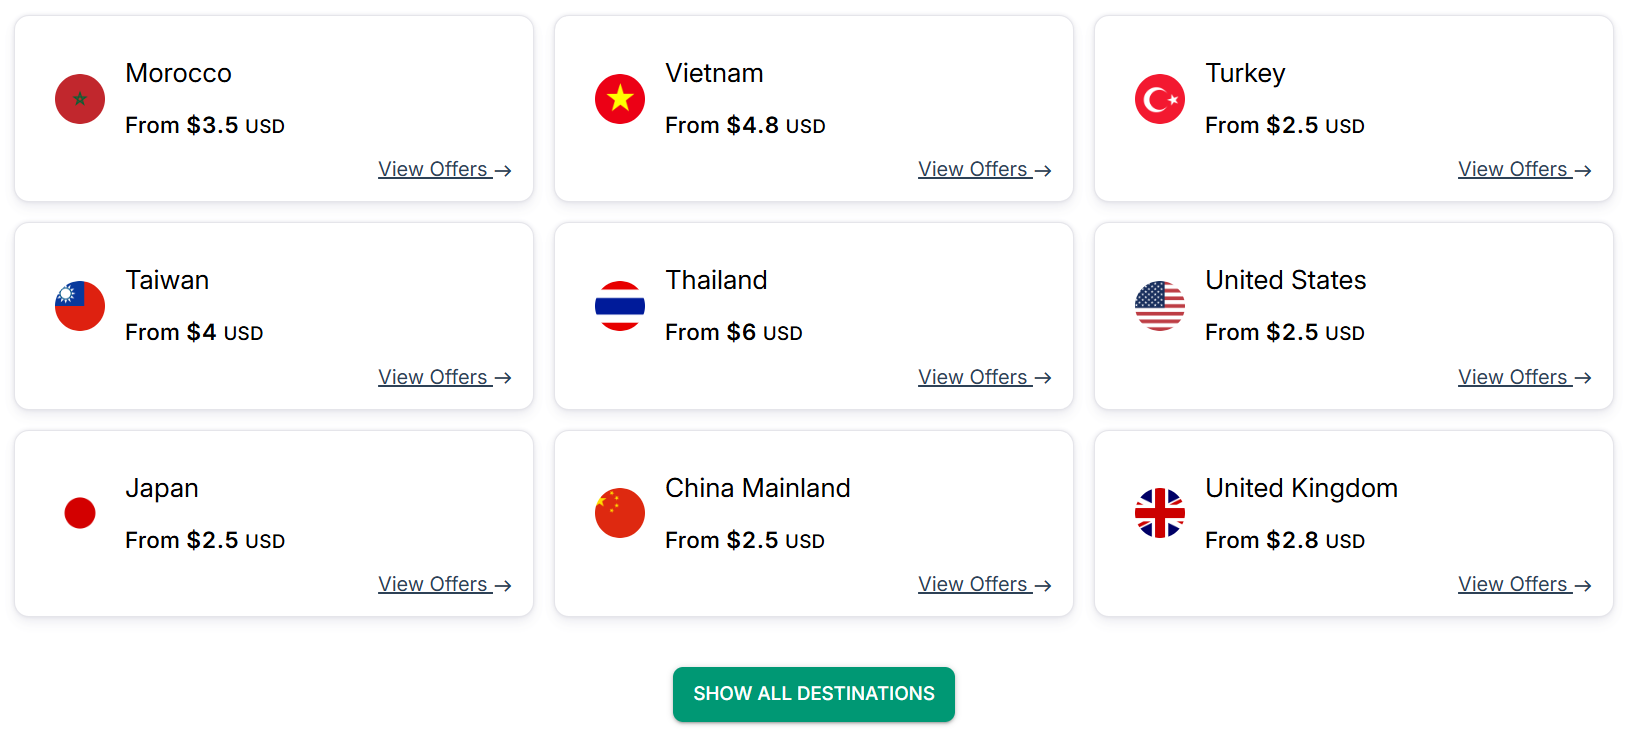Click the Turkey flag icon
Viewport: 1627px width, 740px height.
pyautogui.click(x=1160, y=99)
